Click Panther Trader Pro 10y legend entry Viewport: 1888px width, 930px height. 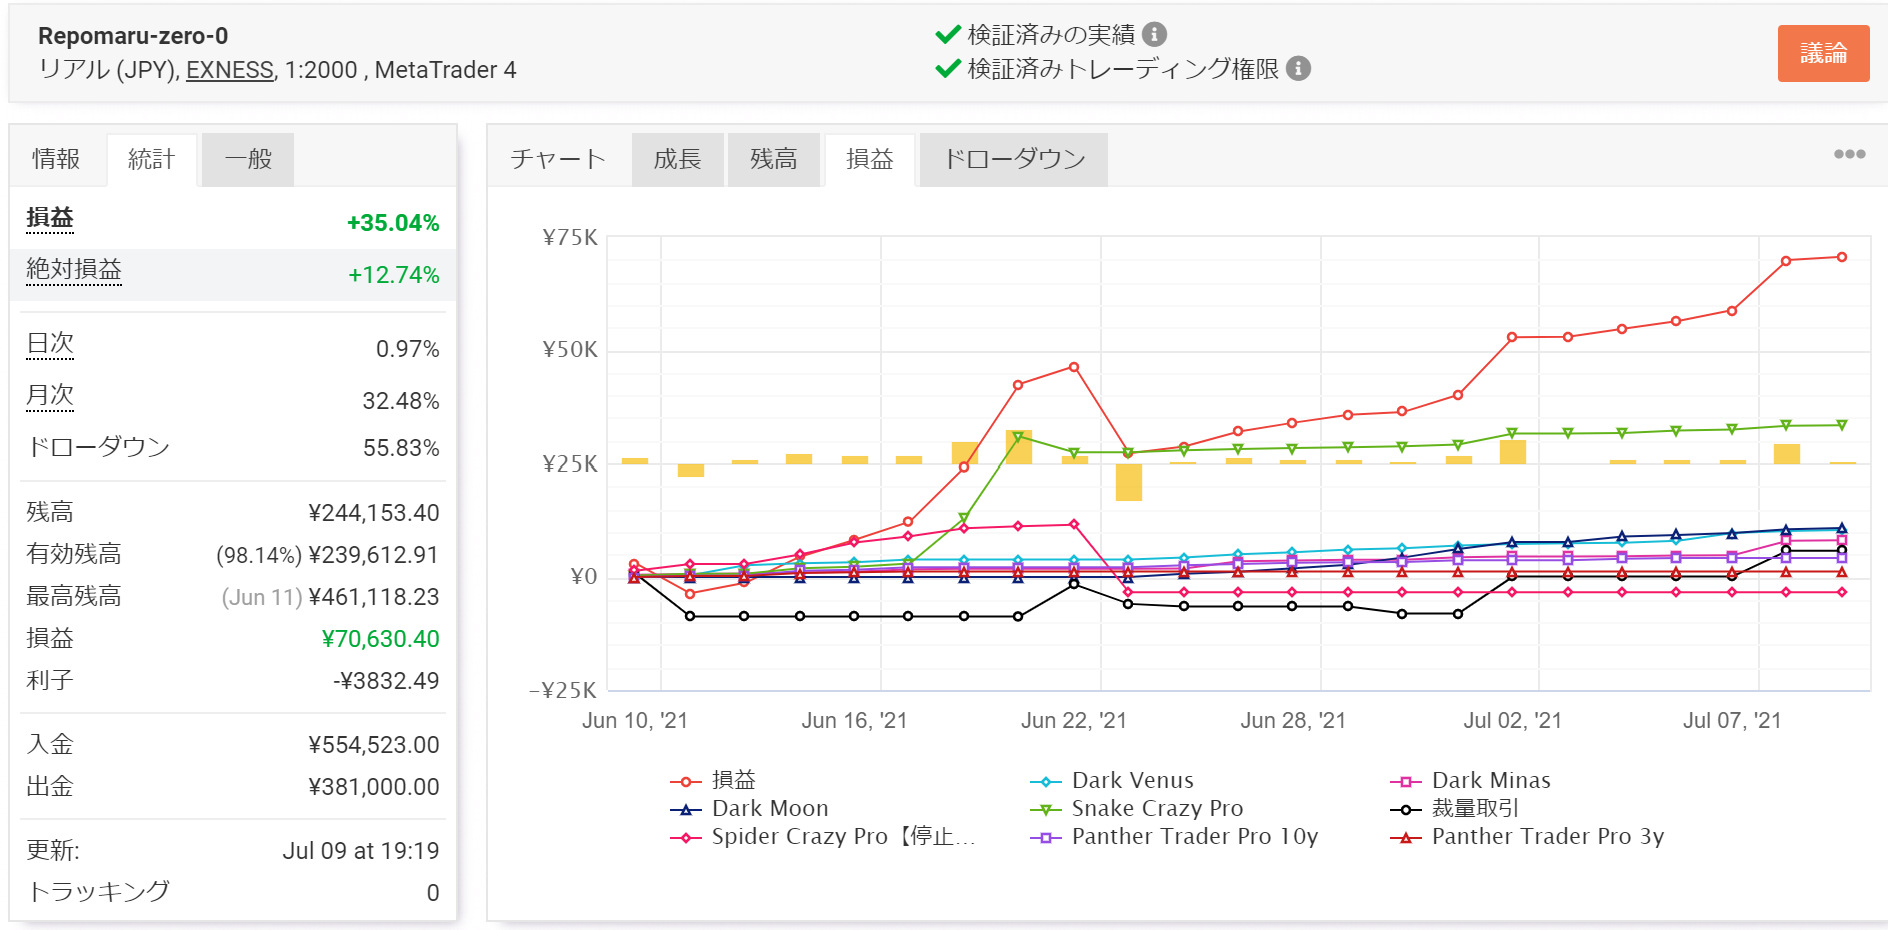[x=1194, y=836]
